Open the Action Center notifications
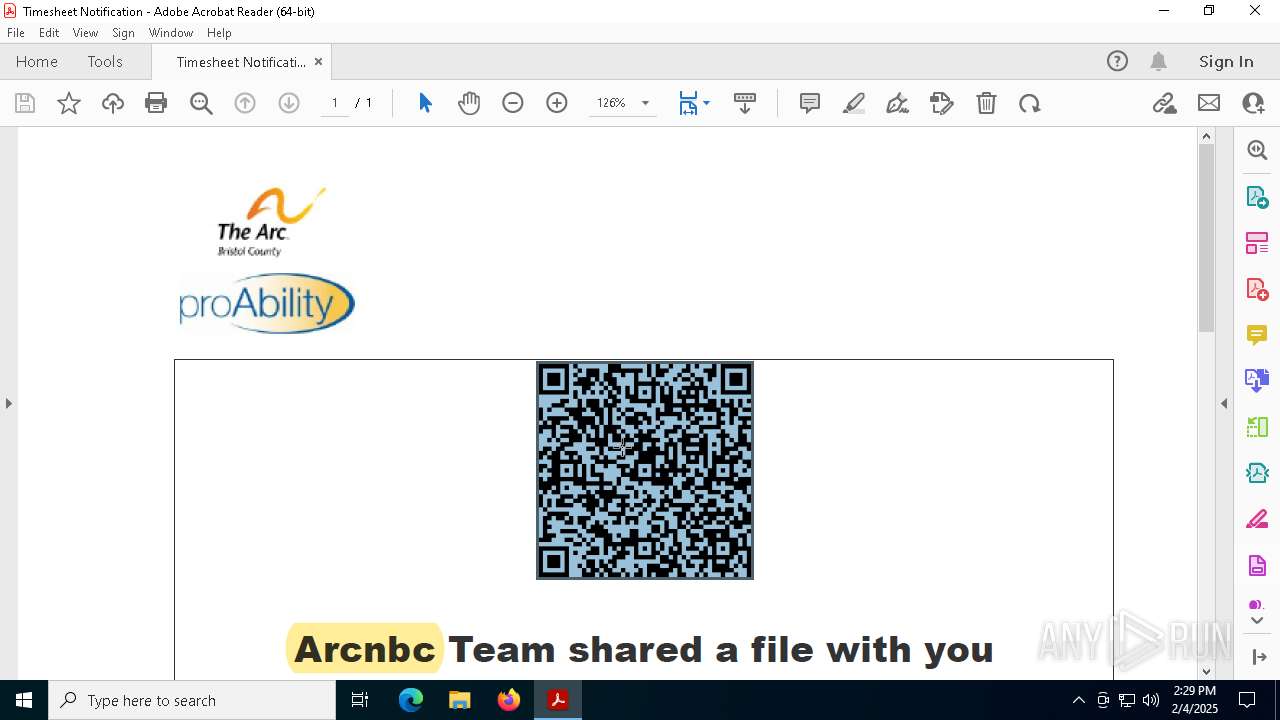The image size is (1280, 720). tap(1247, 700)
